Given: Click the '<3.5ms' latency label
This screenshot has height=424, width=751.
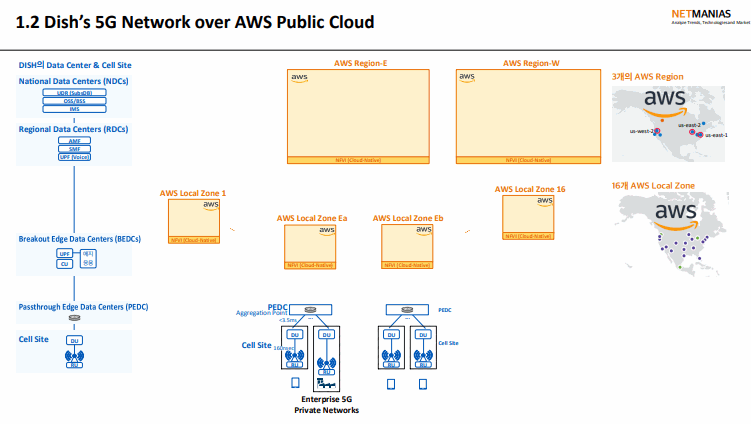Looking at the screenshot, I should [288, 320].
